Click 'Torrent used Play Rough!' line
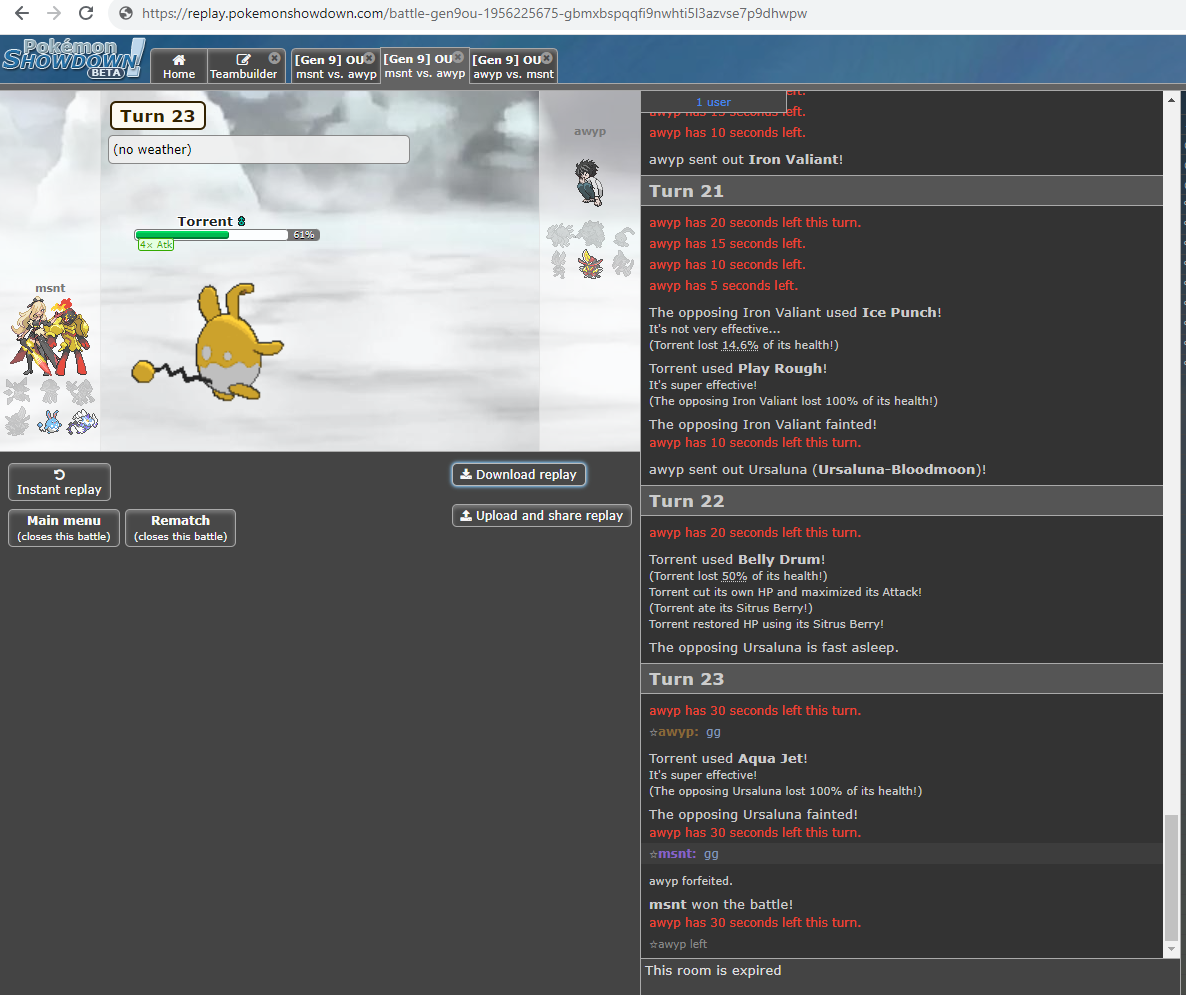The width and height of the screenshot is (1186, 995). pos(737,368)
